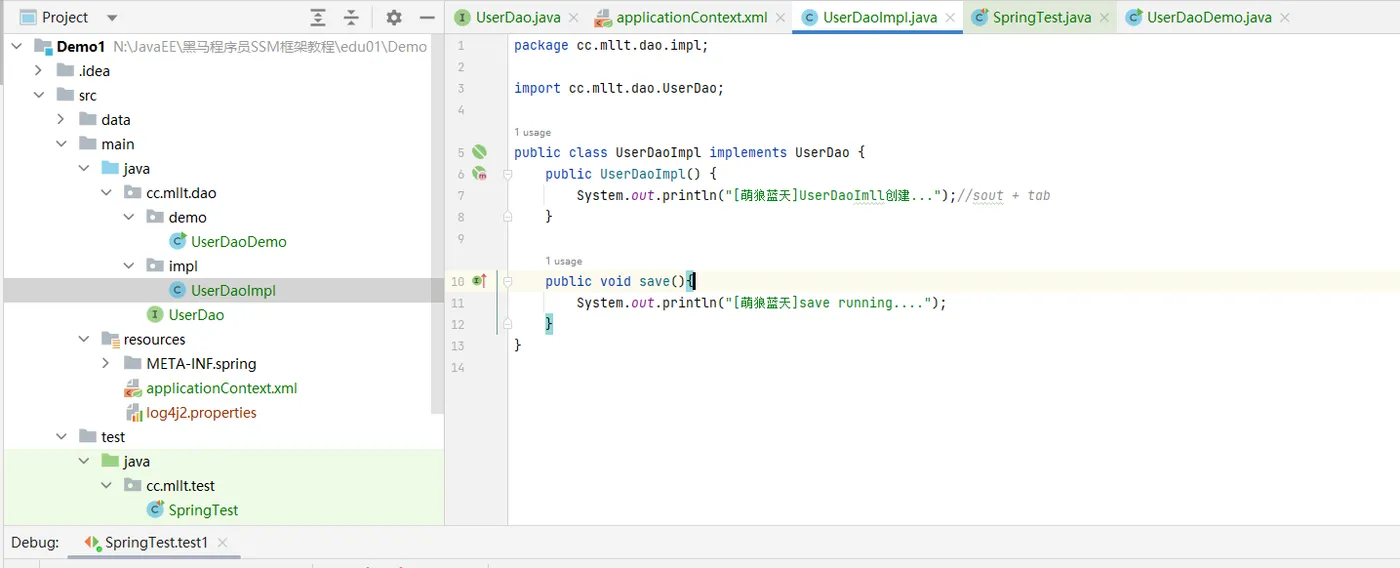Close the UserDao.java tab
1400x568 pixels.
click(x=573, y=18)
